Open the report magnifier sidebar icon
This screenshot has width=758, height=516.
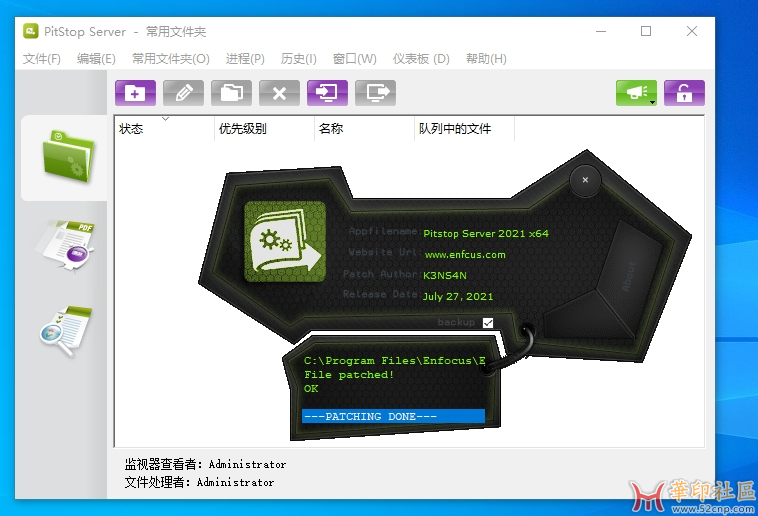[66, 331]
